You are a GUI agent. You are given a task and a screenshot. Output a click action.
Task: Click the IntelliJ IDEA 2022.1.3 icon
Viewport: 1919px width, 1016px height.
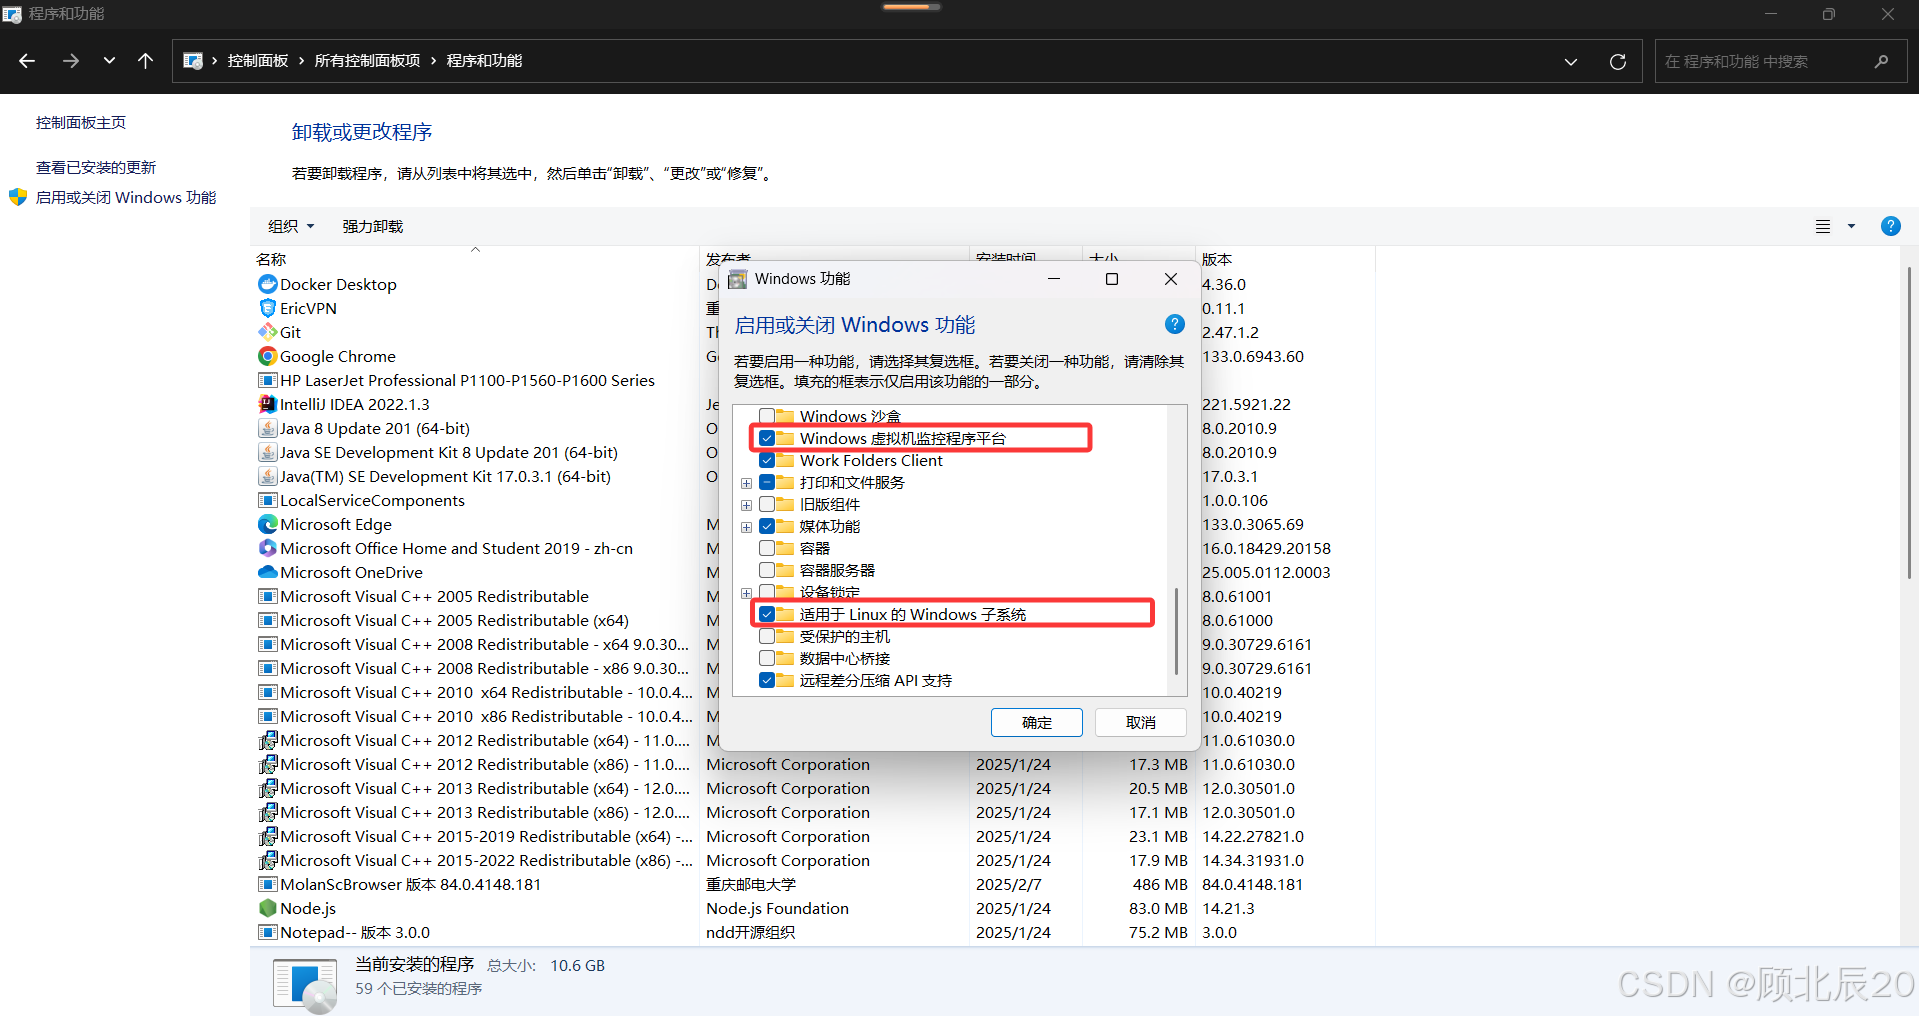coord(267,404)
